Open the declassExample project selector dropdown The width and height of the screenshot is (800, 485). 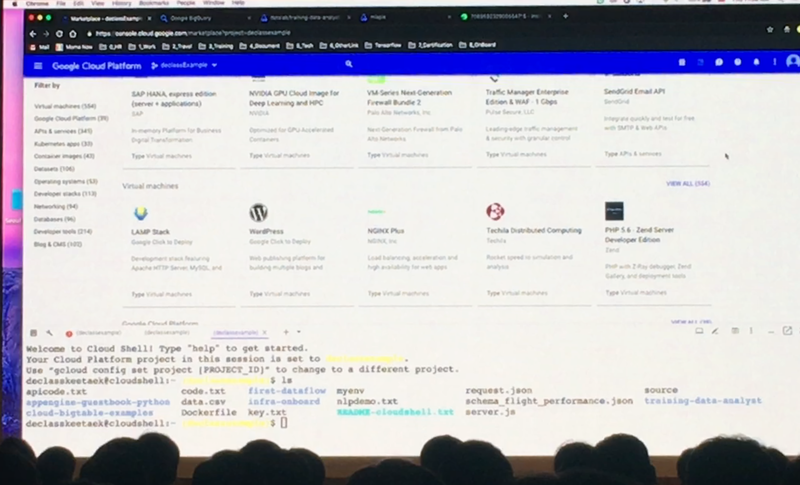coord(184,65)
